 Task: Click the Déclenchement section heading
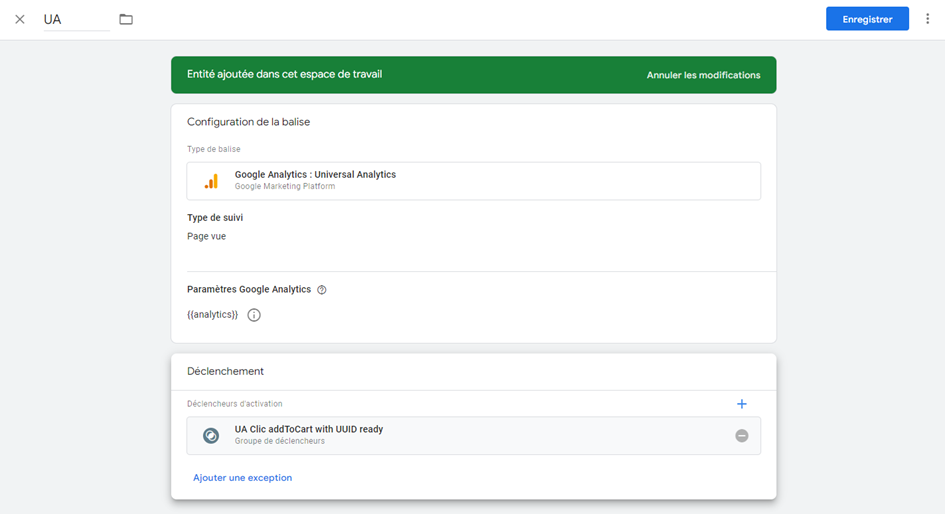[x=225, y=371]
